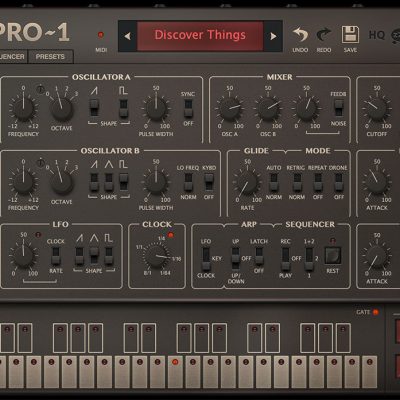Click Oscillator A fine tune mini knob
The image size is (400, 400).
40,89
